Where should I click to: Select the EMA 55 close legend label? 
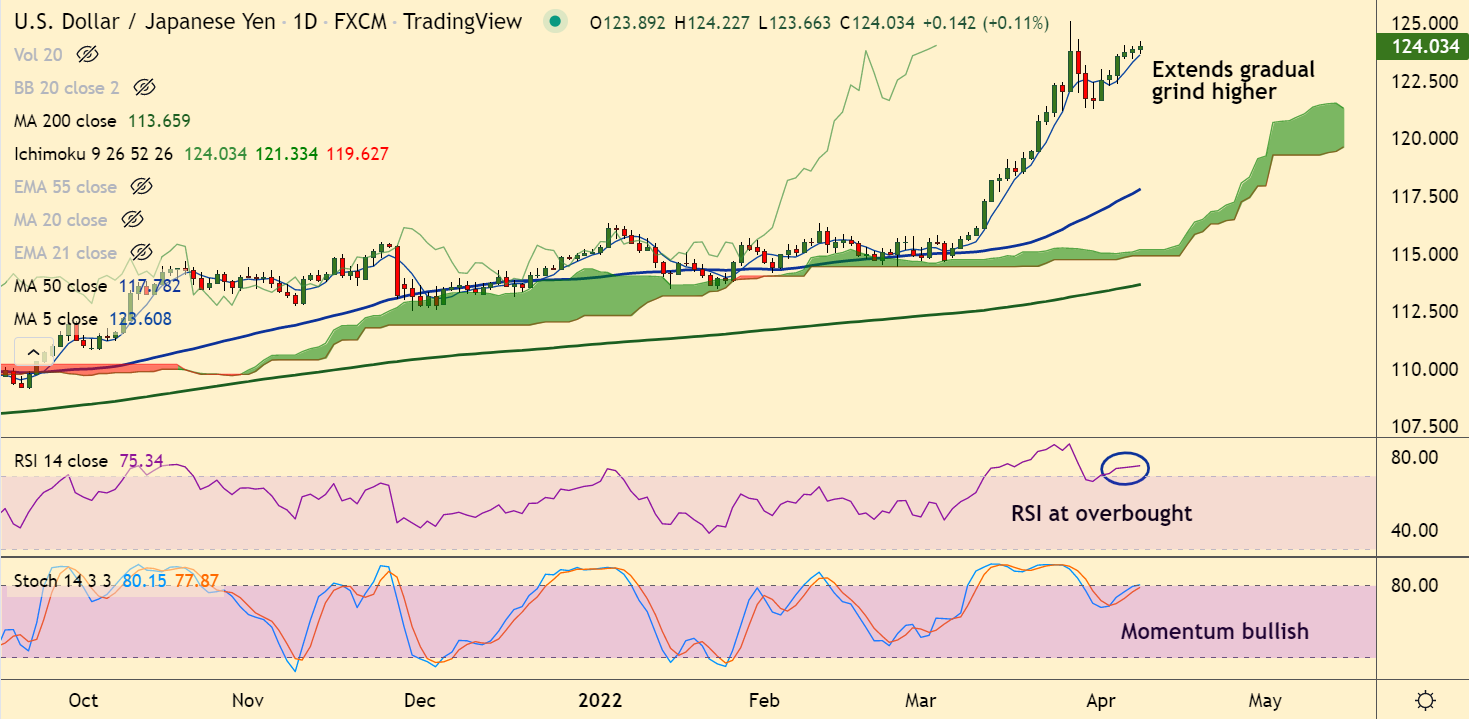[x=65, y=187]
